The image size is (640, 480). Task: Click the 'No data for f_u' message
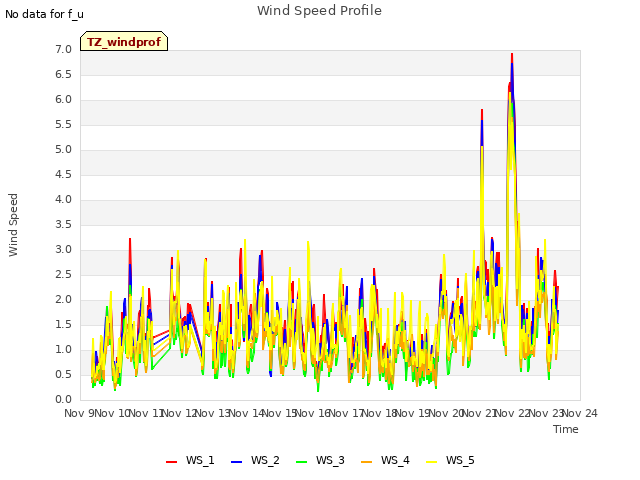44,14
